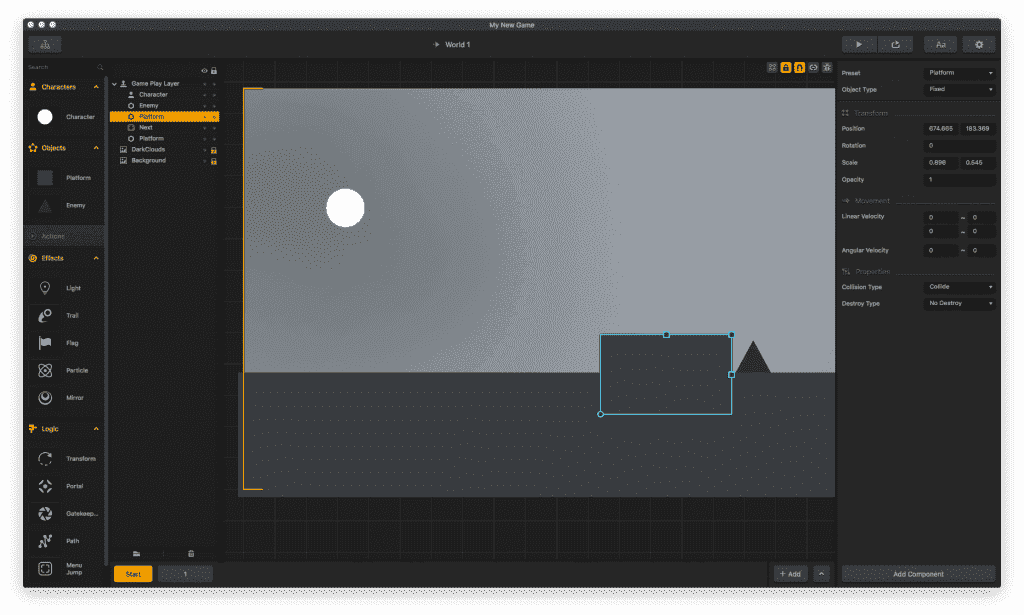Choose the Mirror effect

click(x=45, y=398)
